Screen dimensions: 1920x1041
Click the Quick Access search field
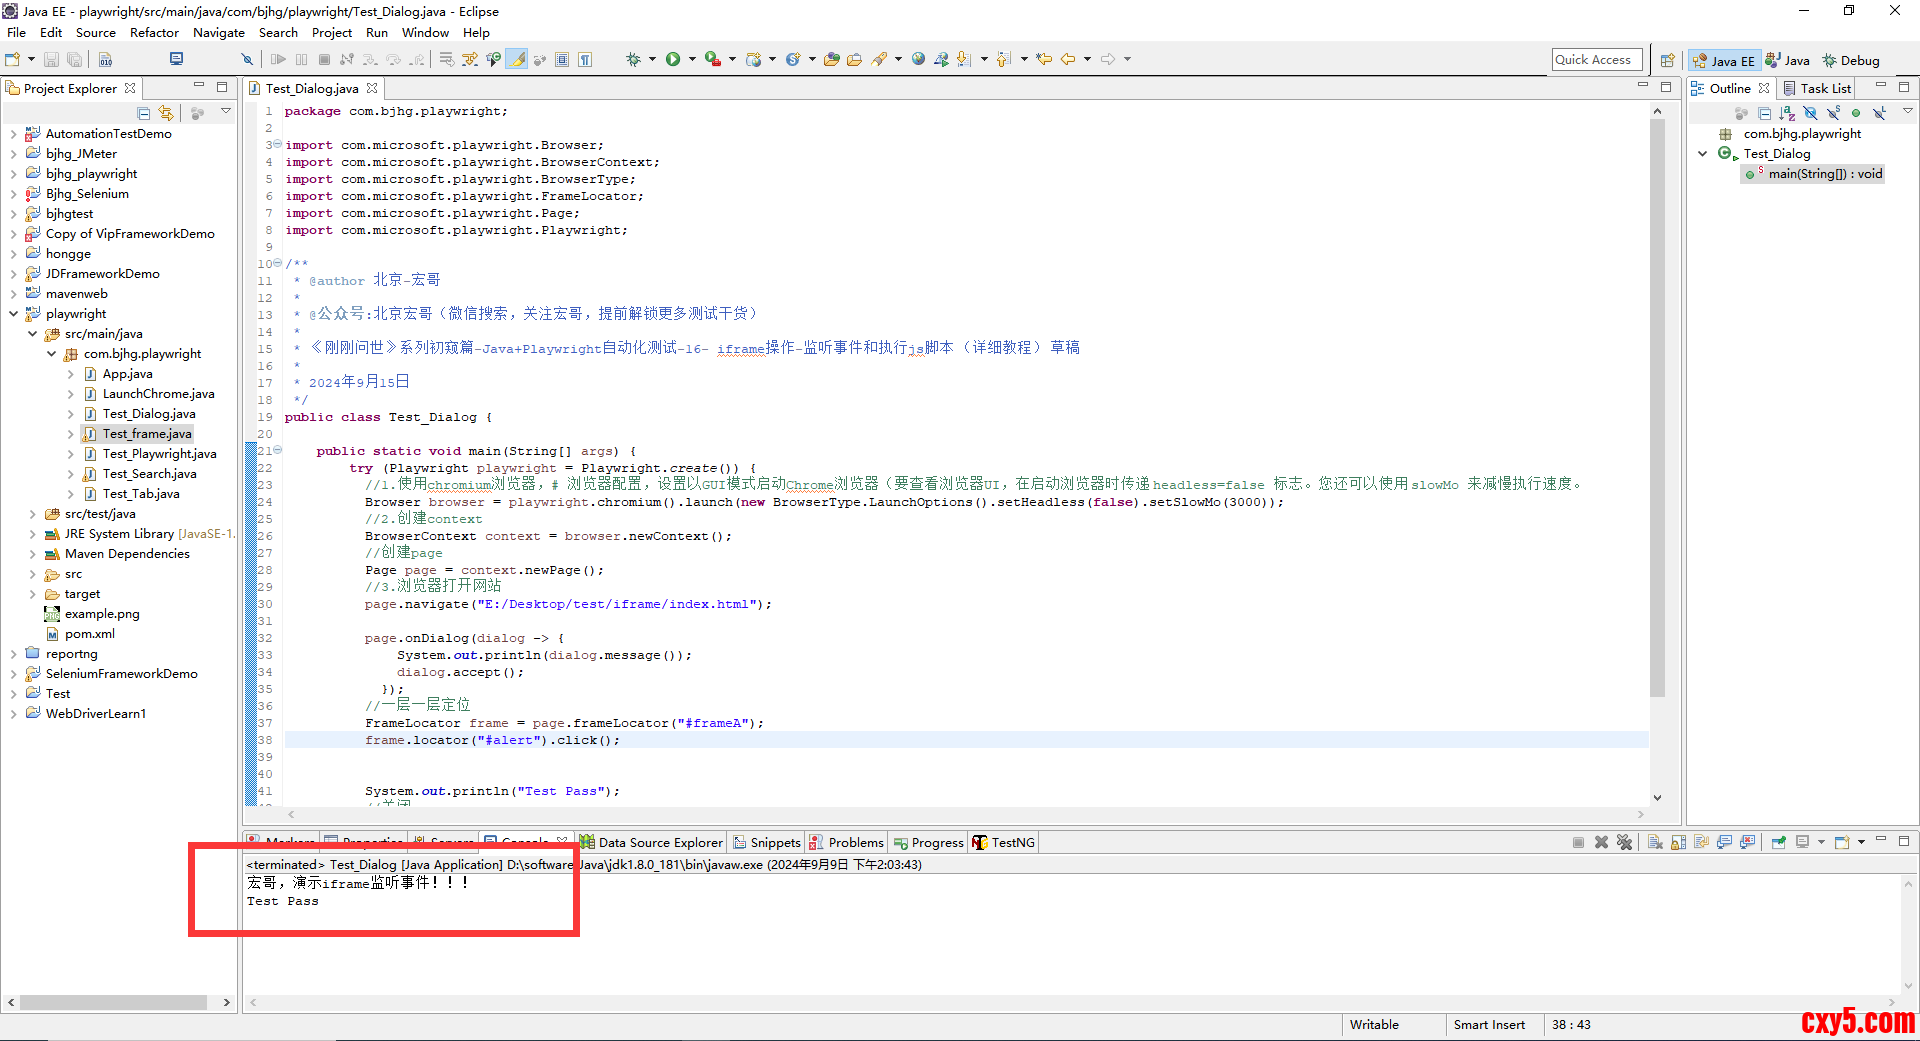[1596, 60]
